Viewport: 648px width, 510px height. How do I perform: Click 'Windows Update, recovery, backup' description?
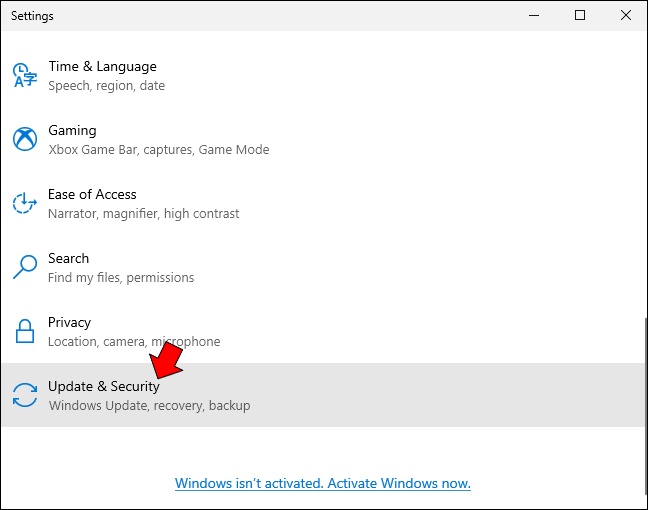click(149, 405)
